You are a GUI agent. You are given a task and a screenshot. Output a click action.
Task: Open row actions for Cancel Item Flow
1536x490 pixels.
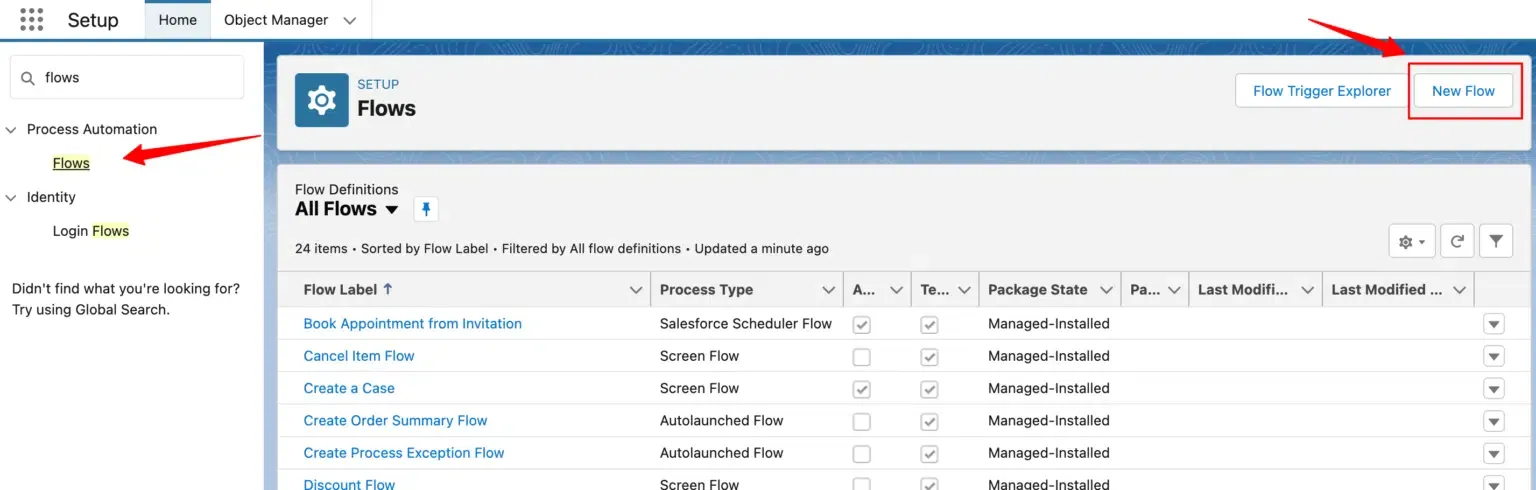(x=1494, y=356)
